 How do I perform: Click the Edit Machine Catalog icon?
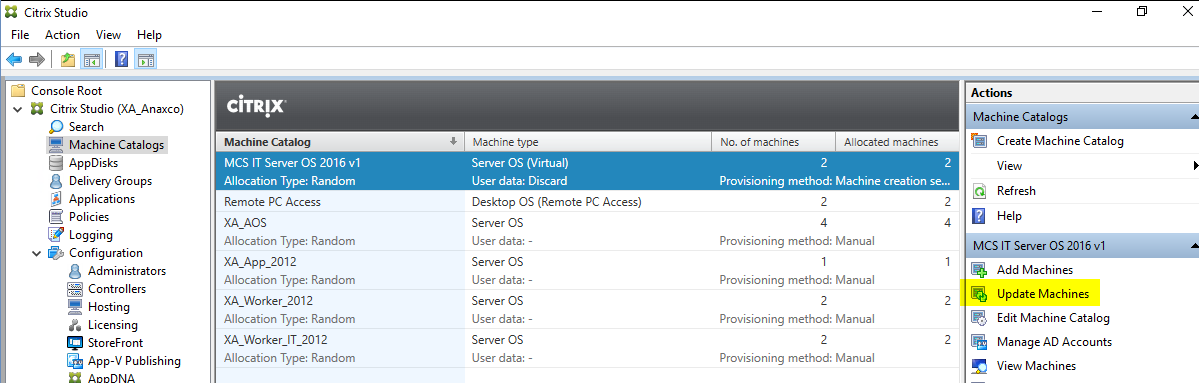tap(979, 318)
